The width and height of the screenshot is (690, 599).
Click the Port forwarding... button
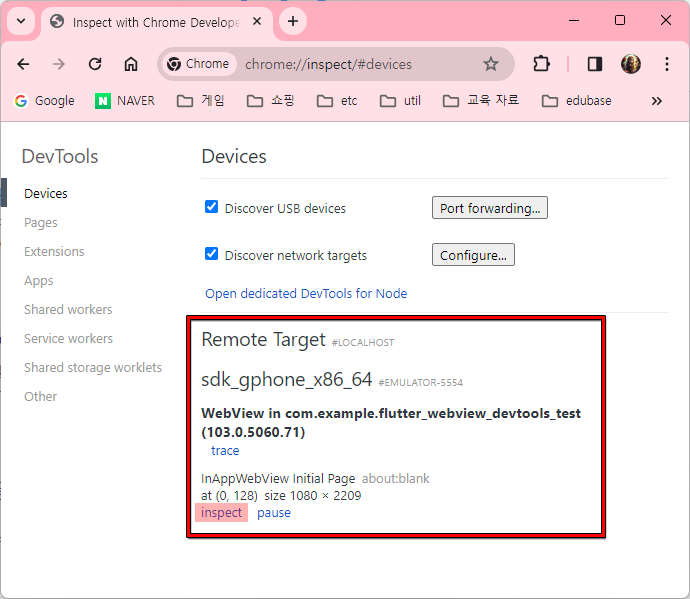tap(490, 208)
